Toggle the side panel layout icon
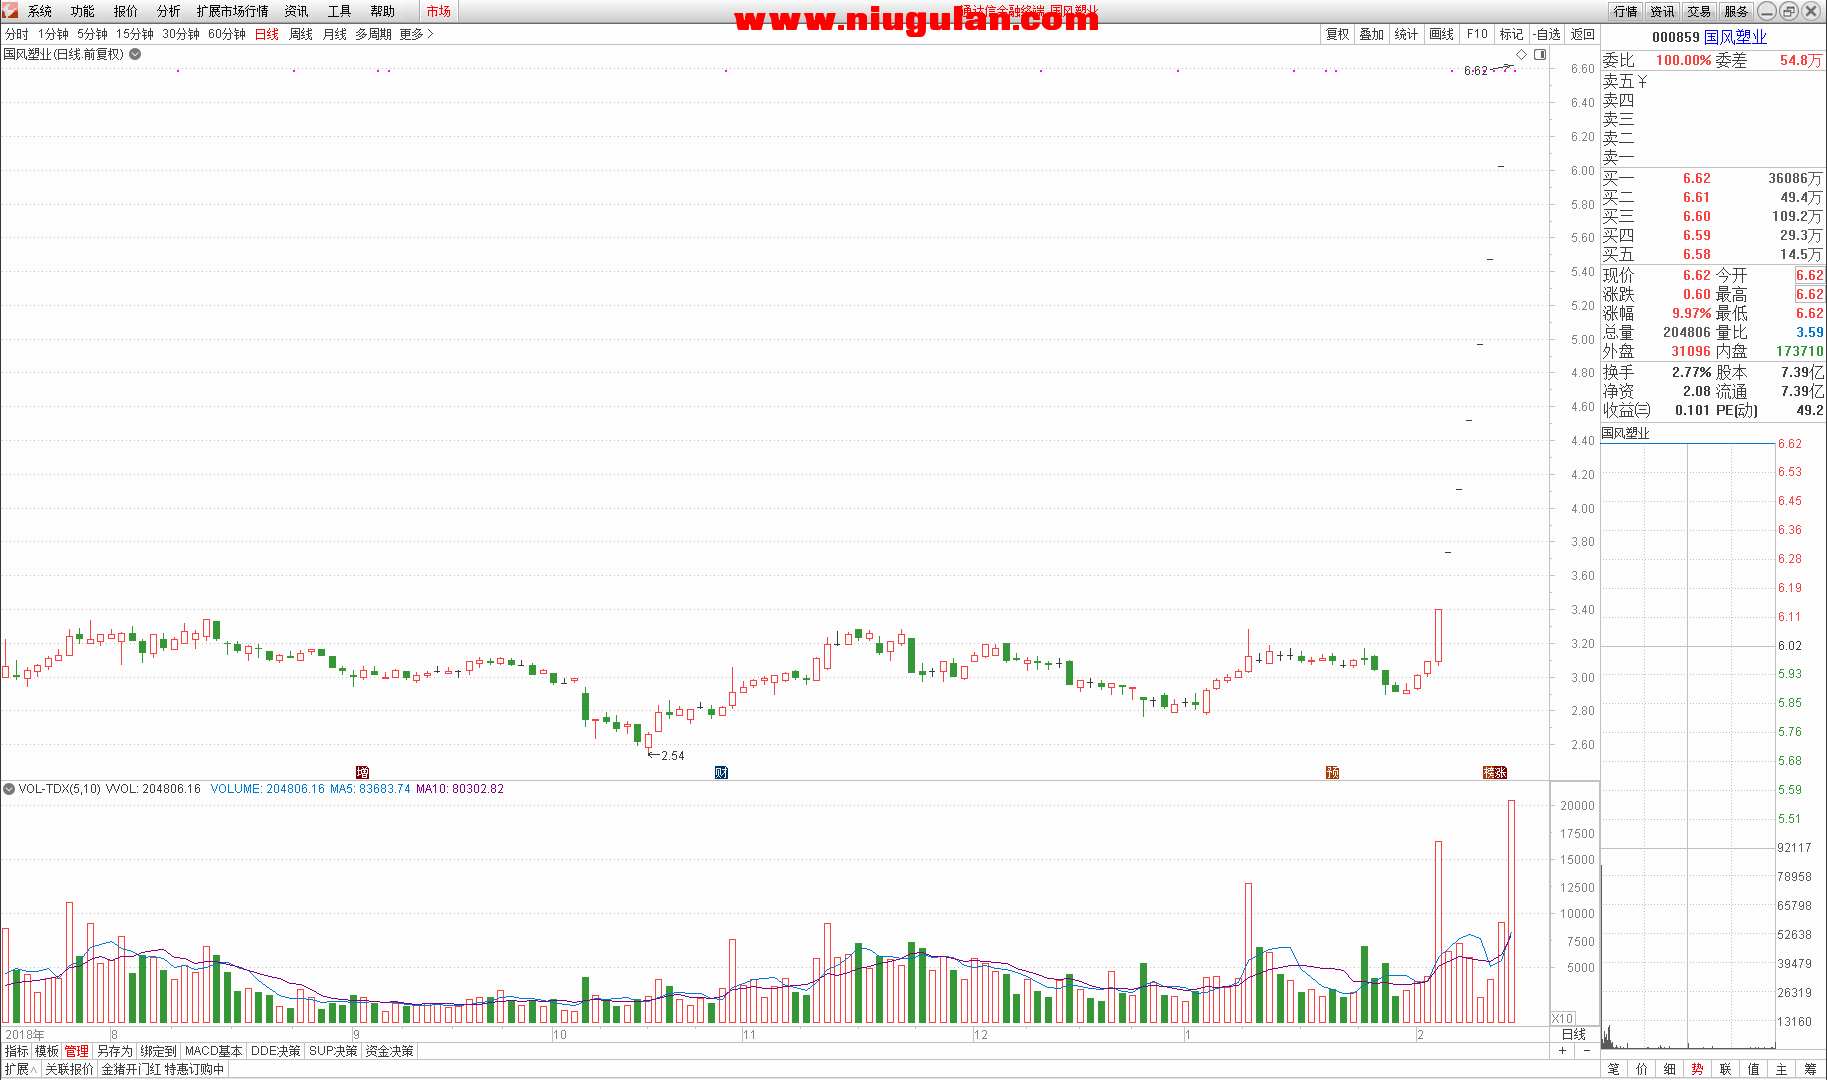The height and width of the screenshot is (1080, 1827). (1540, 55)
